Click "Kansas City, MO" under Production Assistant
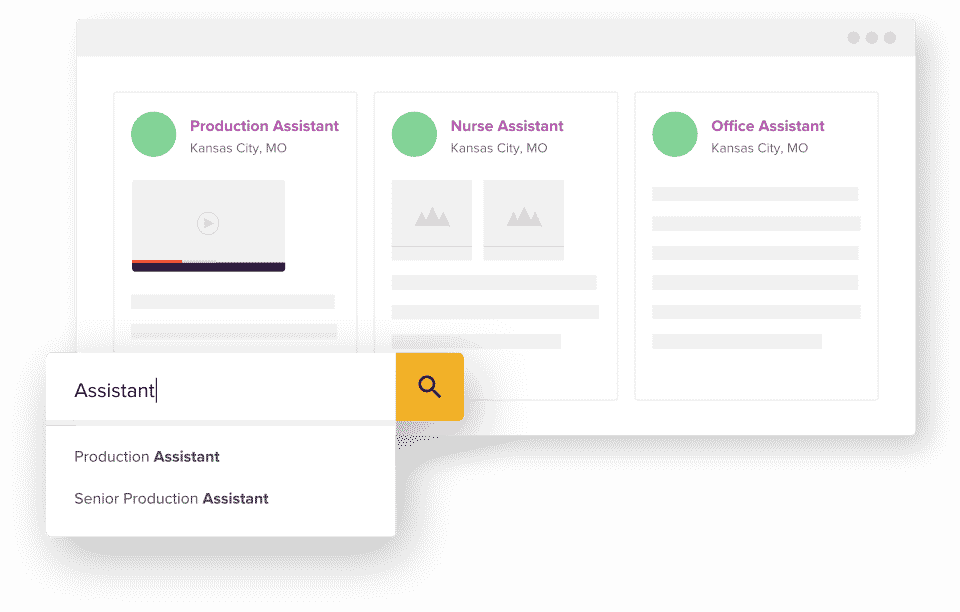The width and height of the screenshot is (960, 612). pos(238,148)
